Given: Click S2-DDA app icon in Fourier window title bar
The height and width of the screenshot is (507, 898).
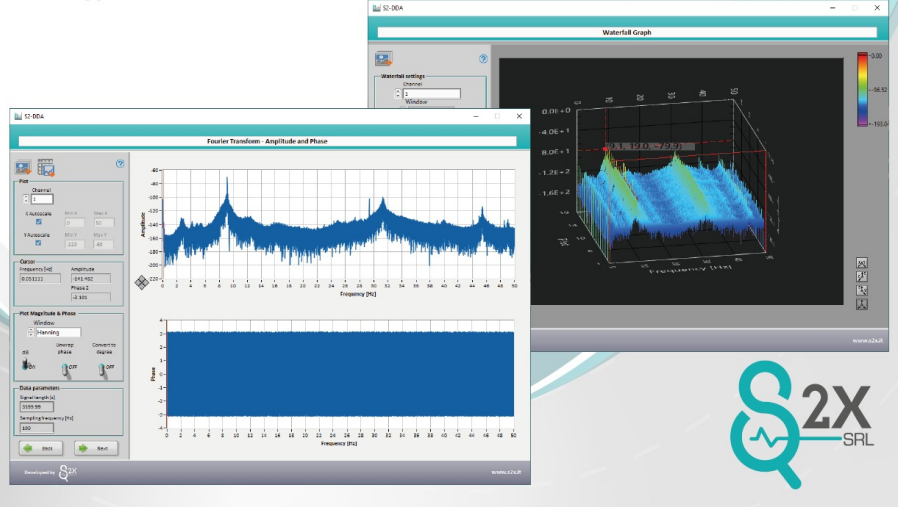Looking at the screenshot, I should point(18,116).
